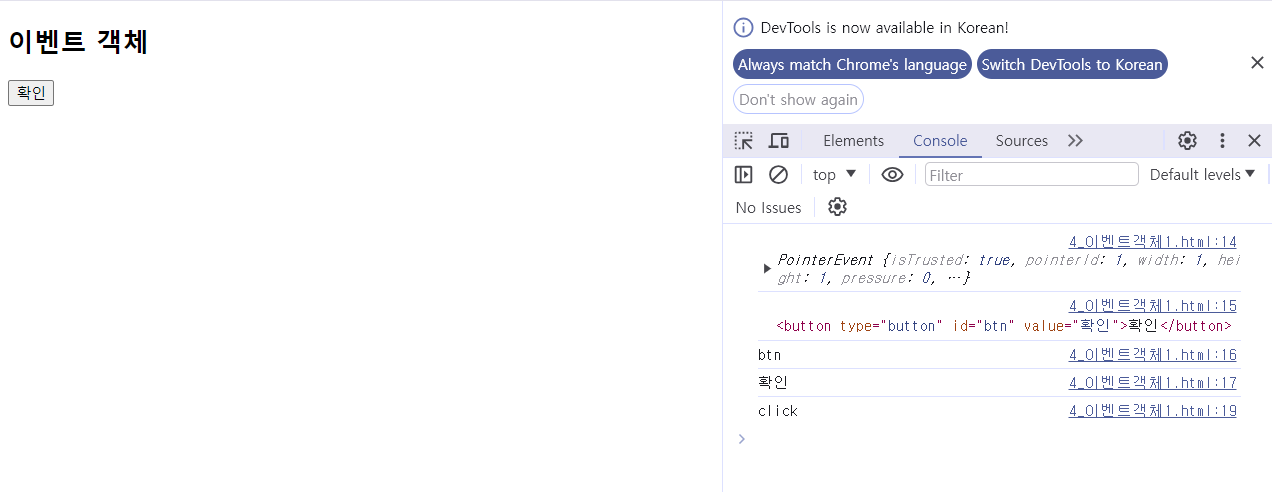Image resolution: width=1272 pixels, height=492 pixels.
Task: Open console settings gear beside No Issues
Action: pyautogui.click(x=838, y=207)
